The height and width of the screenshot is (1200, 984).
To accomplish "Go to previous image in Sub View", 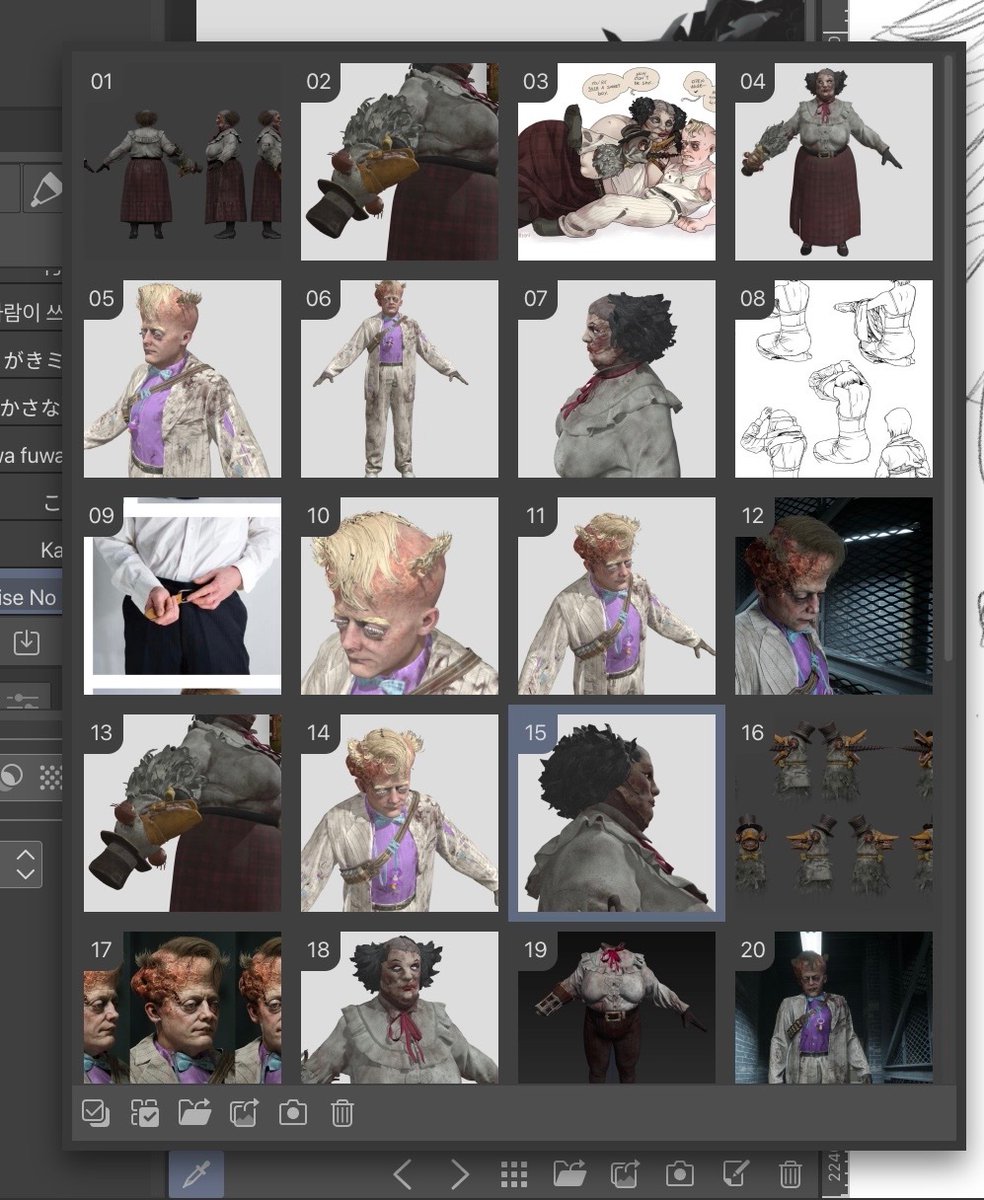I will point(403,1174).
